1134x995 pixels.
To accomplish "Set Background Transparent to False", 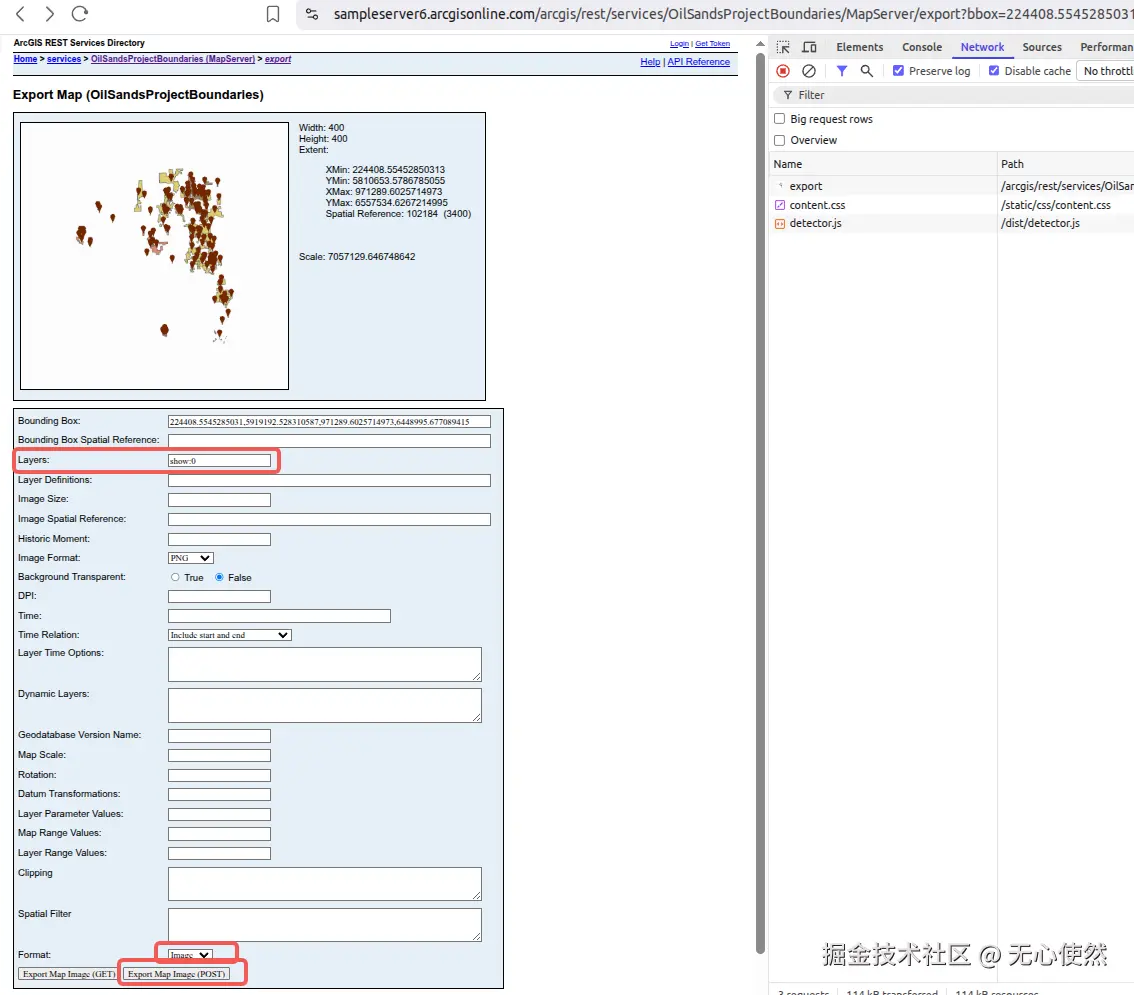I will pos(219,577).
